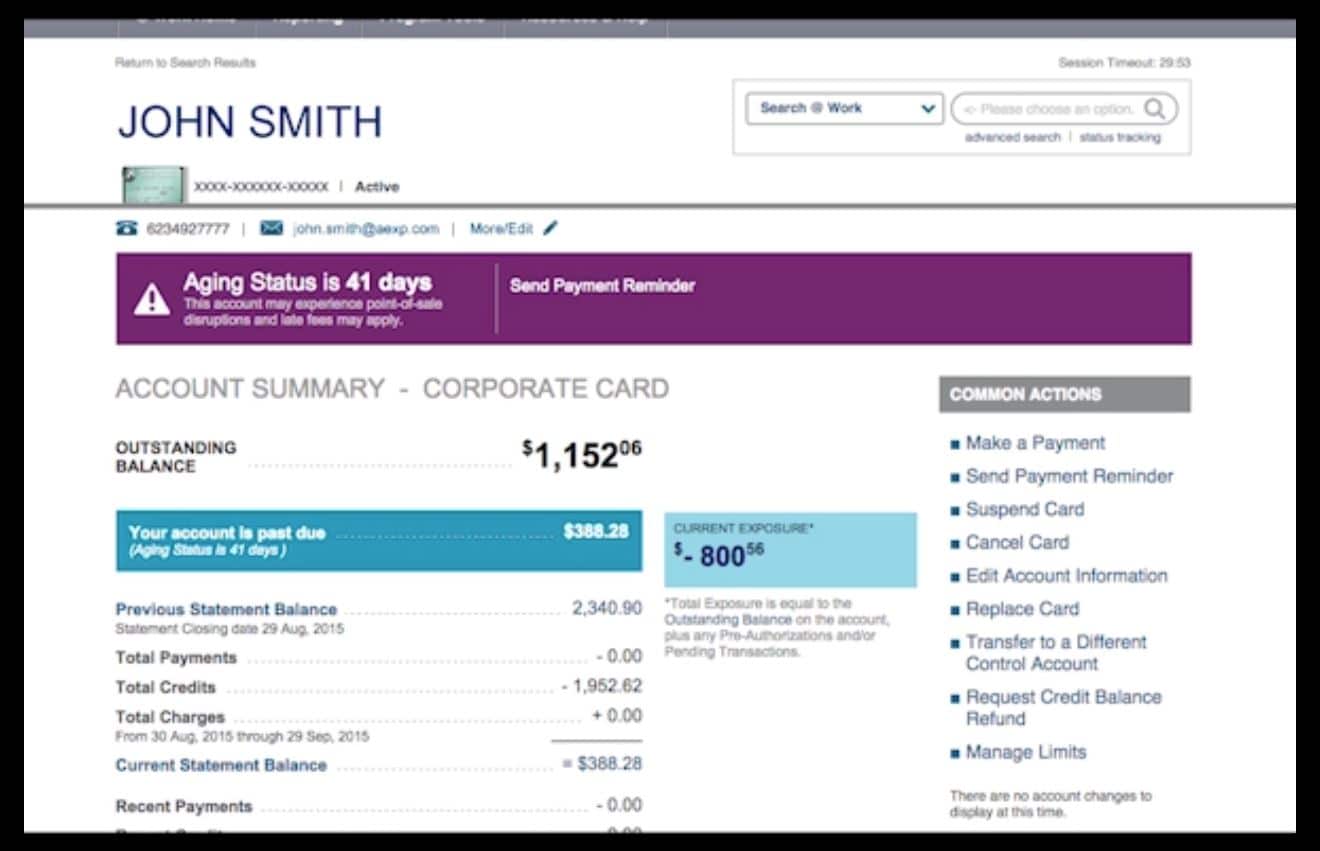This screenshot has height=851, width=1320.
Task: Click Send Payment Reminder in the purple banner
Action: [x=601, y=285]
